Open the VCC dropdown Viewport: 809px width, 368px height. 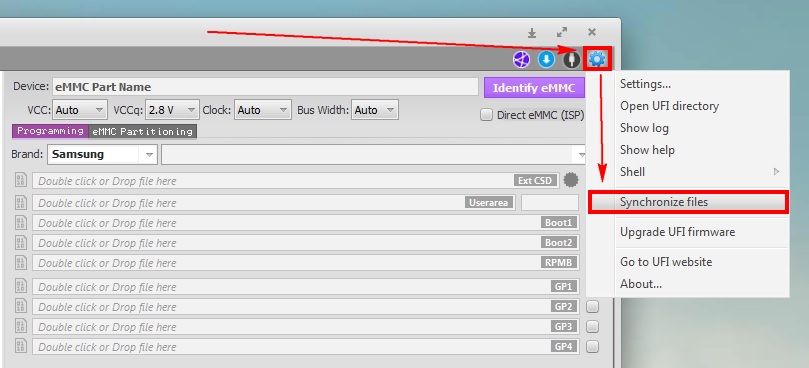80,110
